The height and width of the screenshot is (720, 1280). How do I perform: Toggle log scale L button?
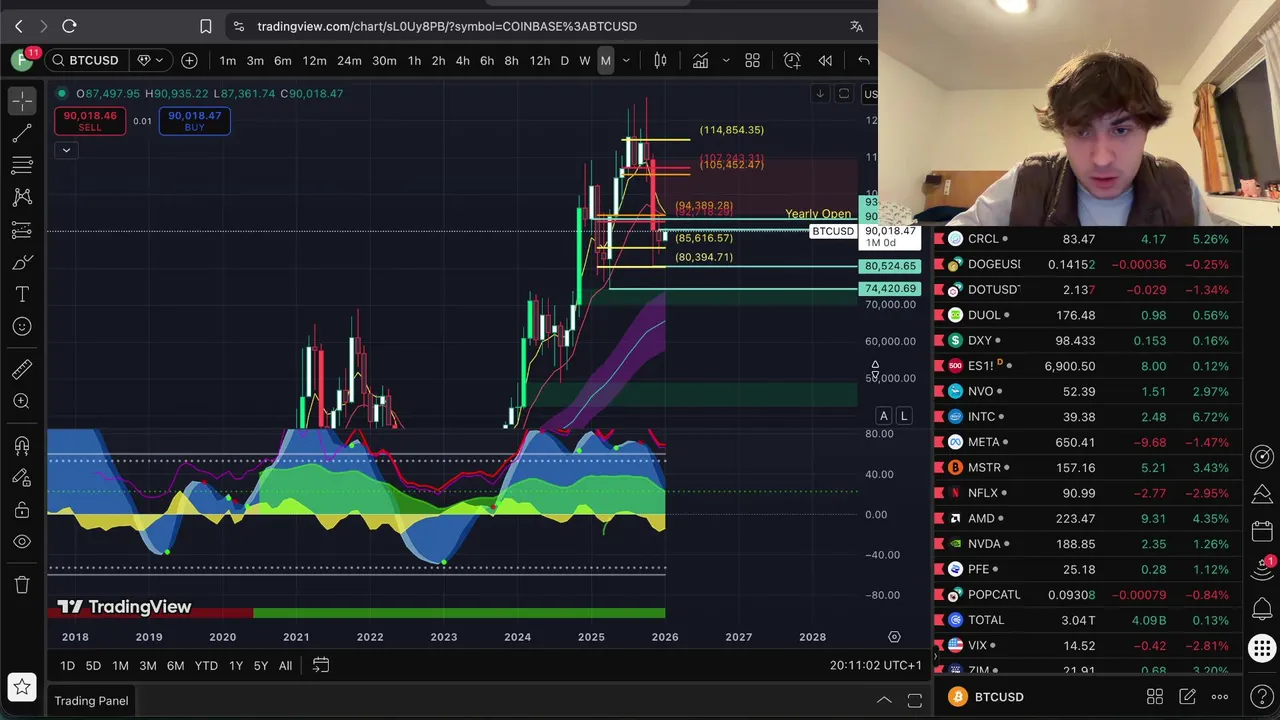(x=903, y=416)
